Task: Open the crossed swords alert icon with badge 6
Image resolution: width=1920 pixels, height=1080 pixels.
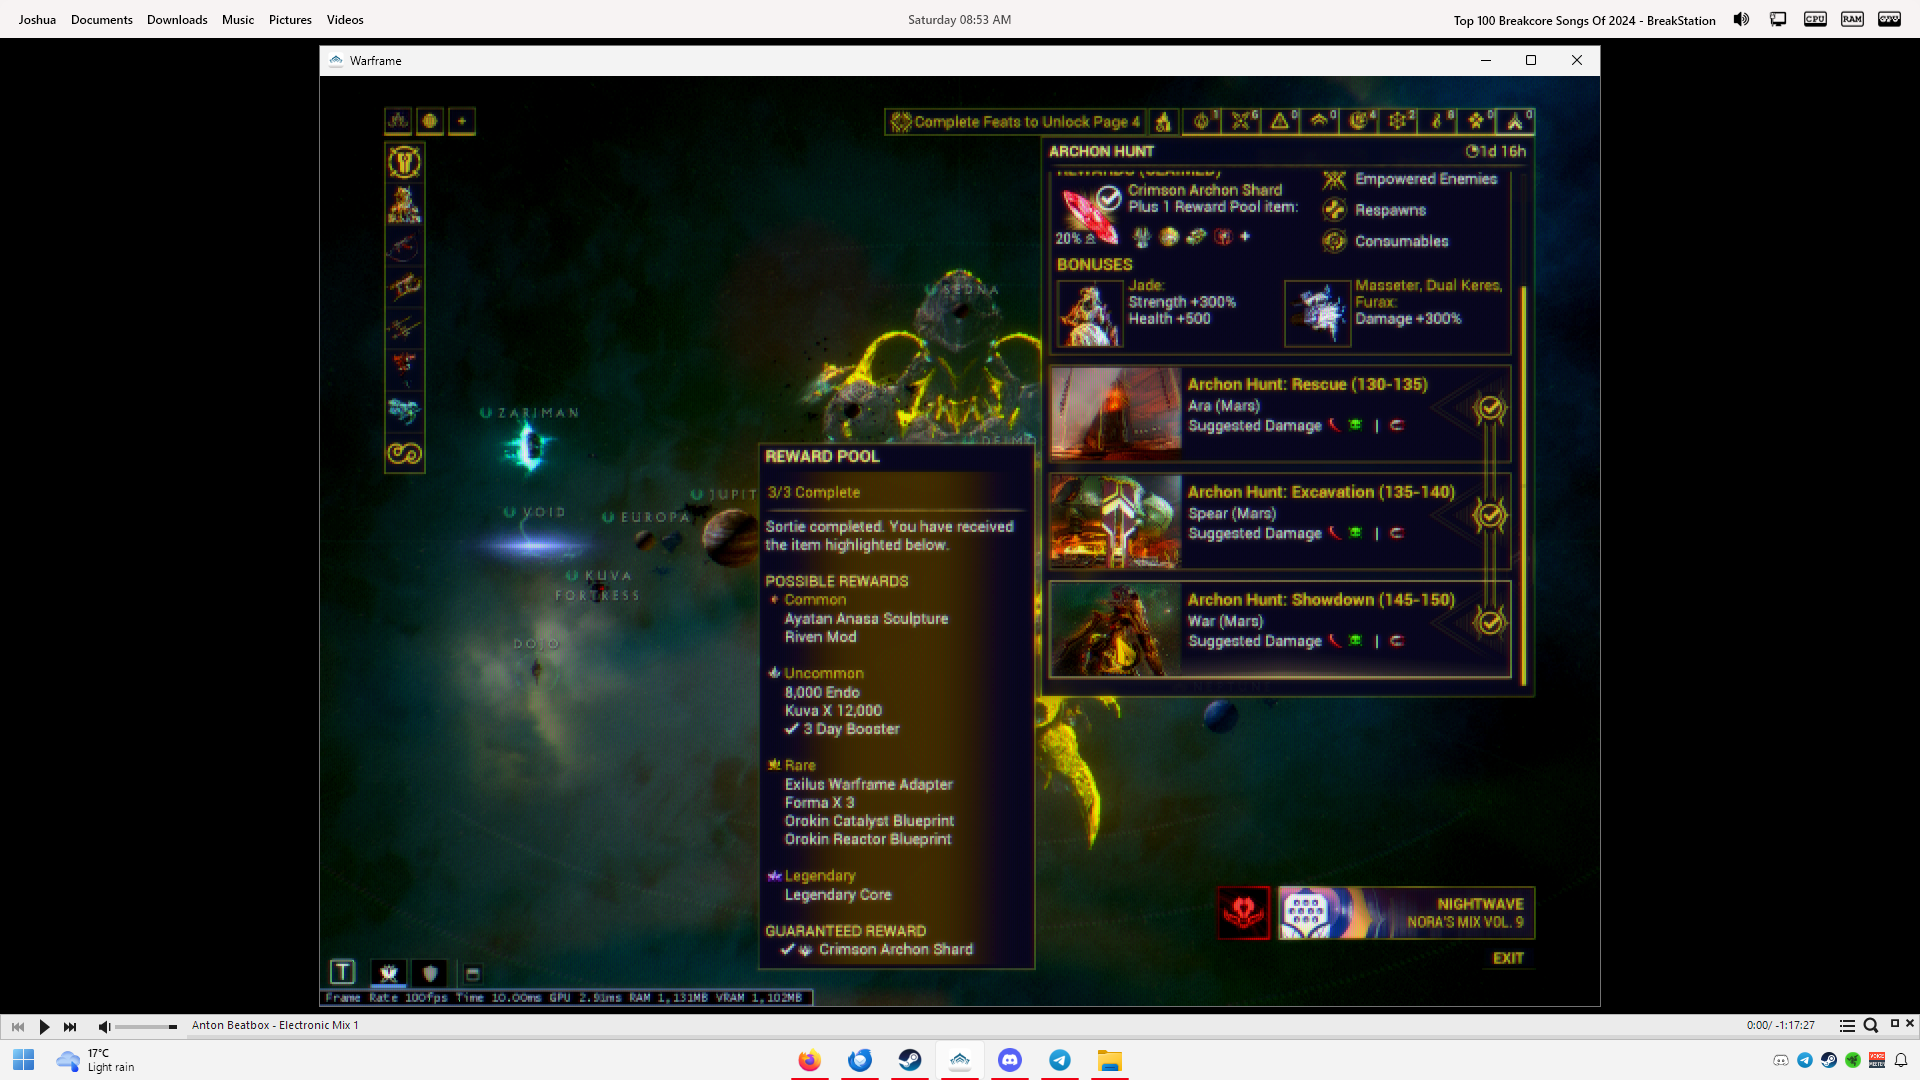Action: [1242, 121]
